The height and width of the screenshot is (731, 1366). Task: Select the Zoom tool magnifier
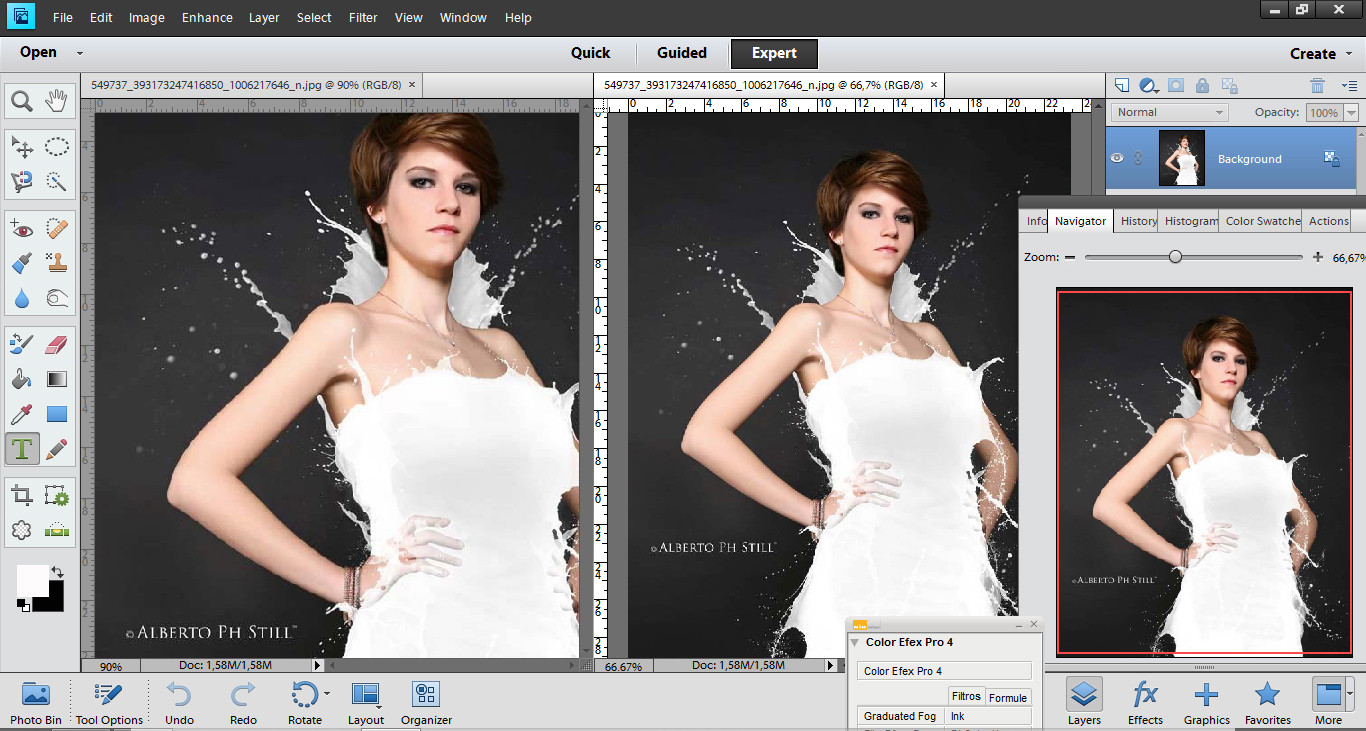tap(22, 101)
